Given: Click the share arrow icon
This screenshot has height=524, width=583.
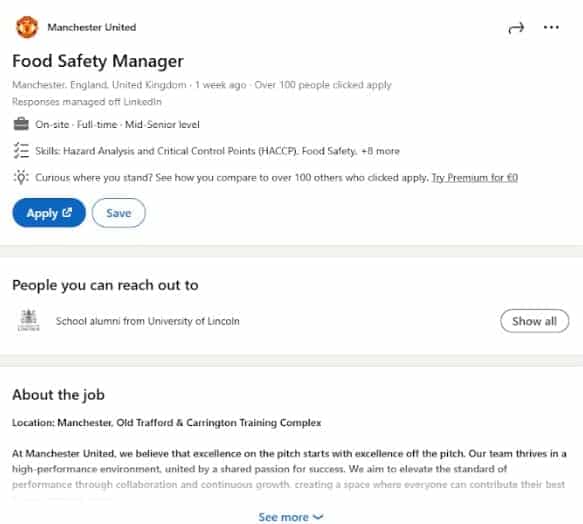Looking at the screenshot, I should [516, 28].
